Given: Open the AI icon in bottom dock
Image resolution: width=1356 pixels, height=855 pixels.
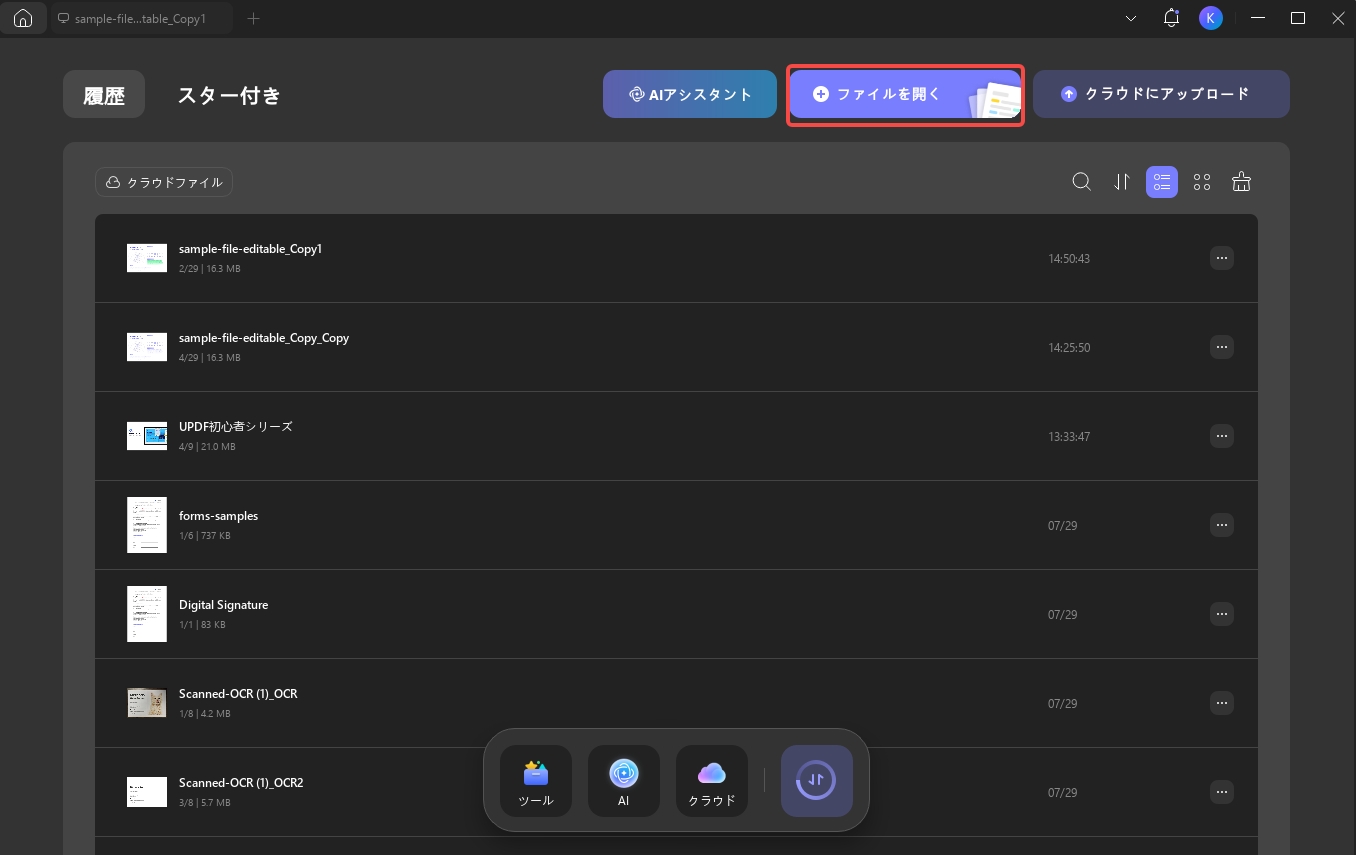Looking at the screenshot, I should tap(624, 781).
